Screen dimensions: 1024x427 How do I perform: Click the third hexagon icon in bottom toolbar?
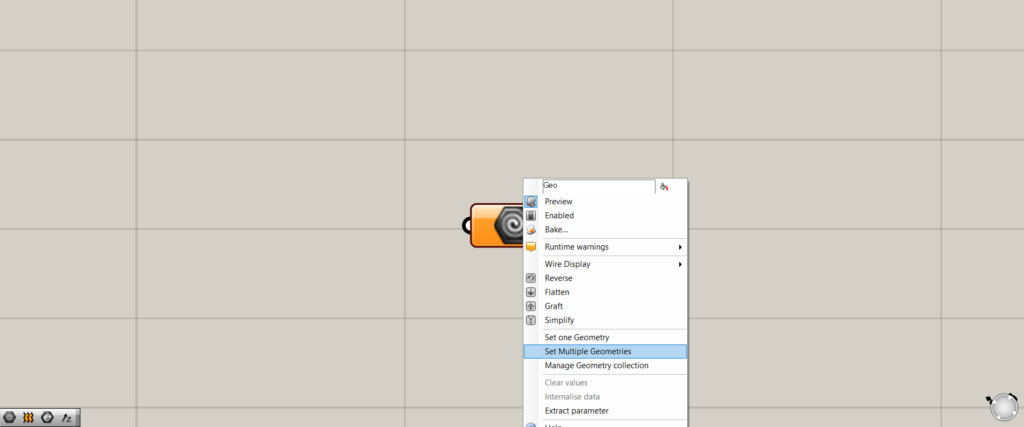point(47,416)
